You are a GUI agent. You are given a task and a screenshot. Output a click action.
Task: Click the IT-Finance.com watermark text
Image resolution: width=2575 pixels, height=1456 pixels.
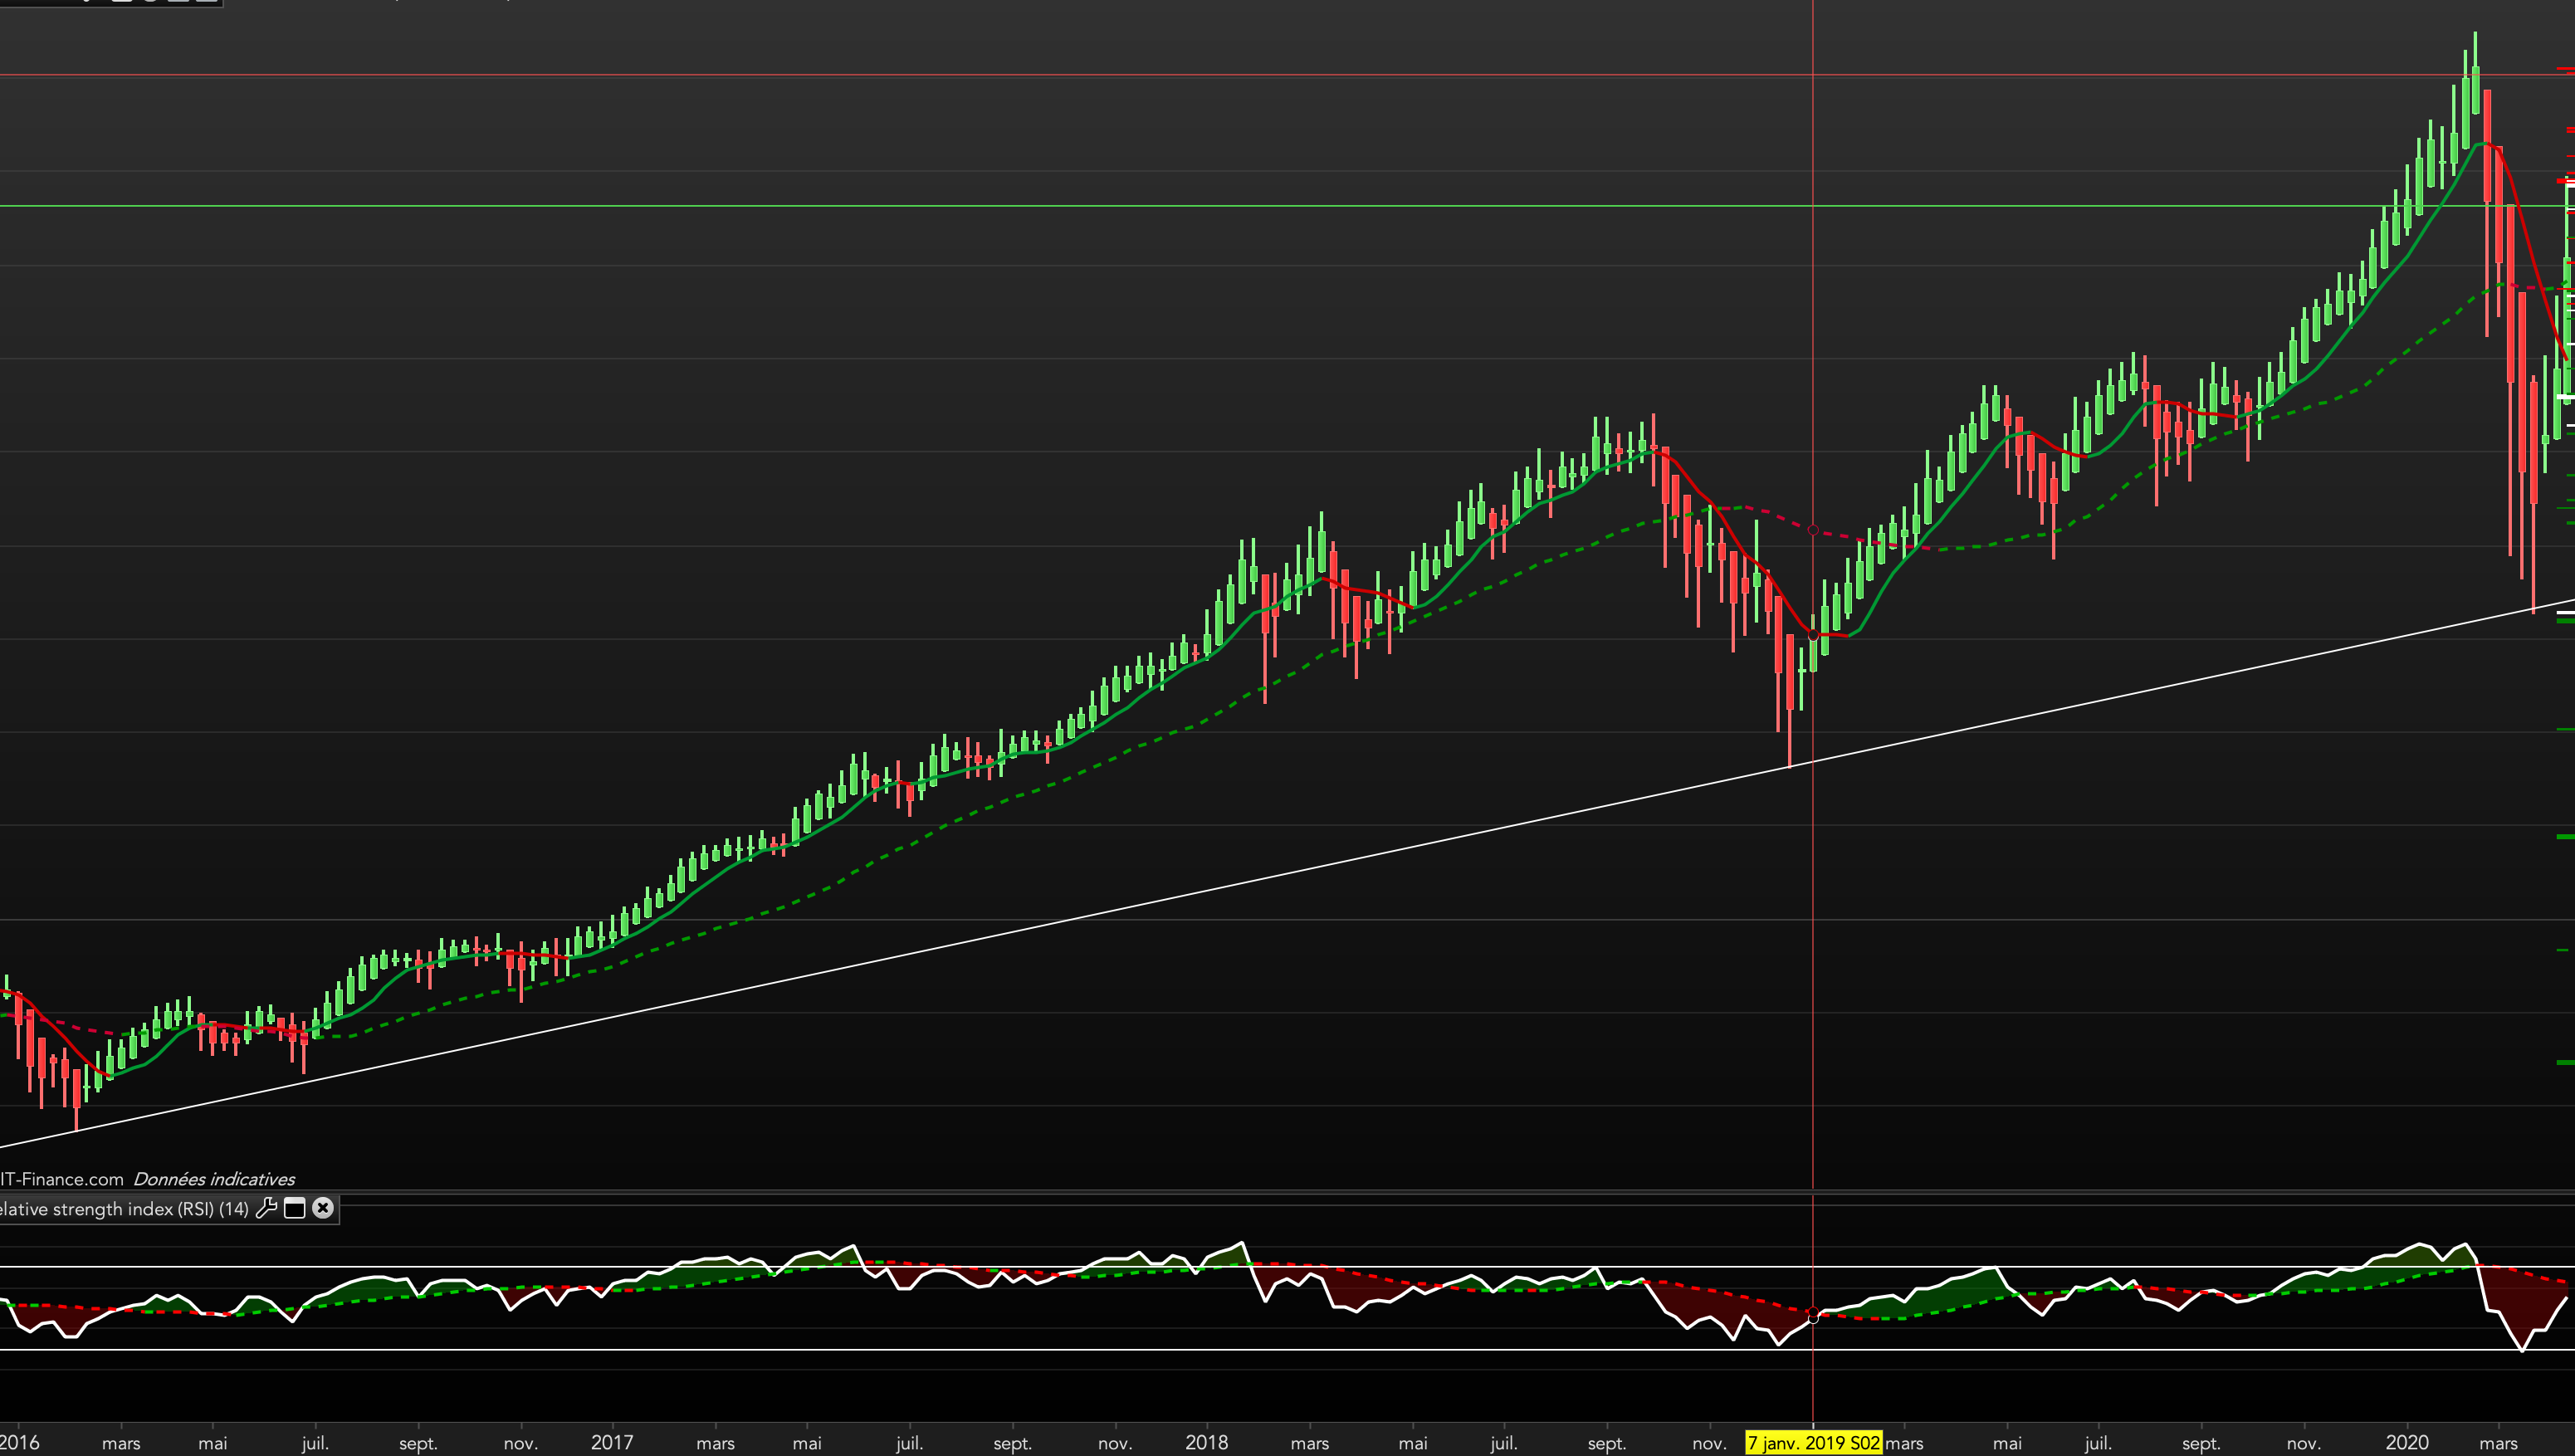point(62,1179)
